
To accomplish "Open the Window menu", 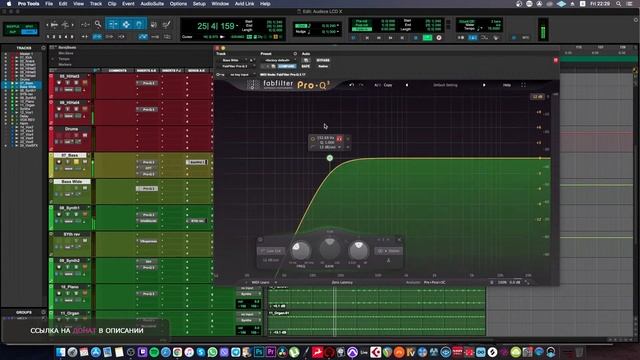I will point(220,4).
